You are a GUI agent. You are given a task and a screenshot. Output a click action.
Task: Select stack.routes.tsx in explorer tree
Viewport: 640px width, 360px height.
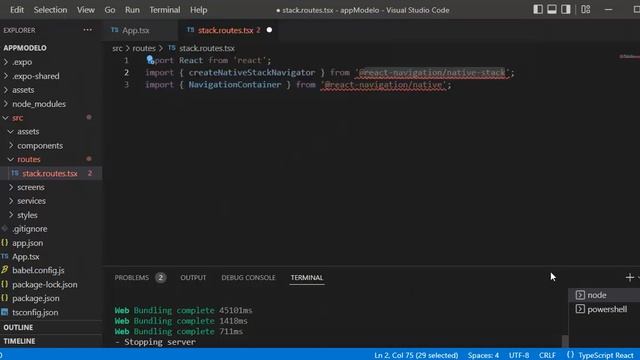(50, 173)
